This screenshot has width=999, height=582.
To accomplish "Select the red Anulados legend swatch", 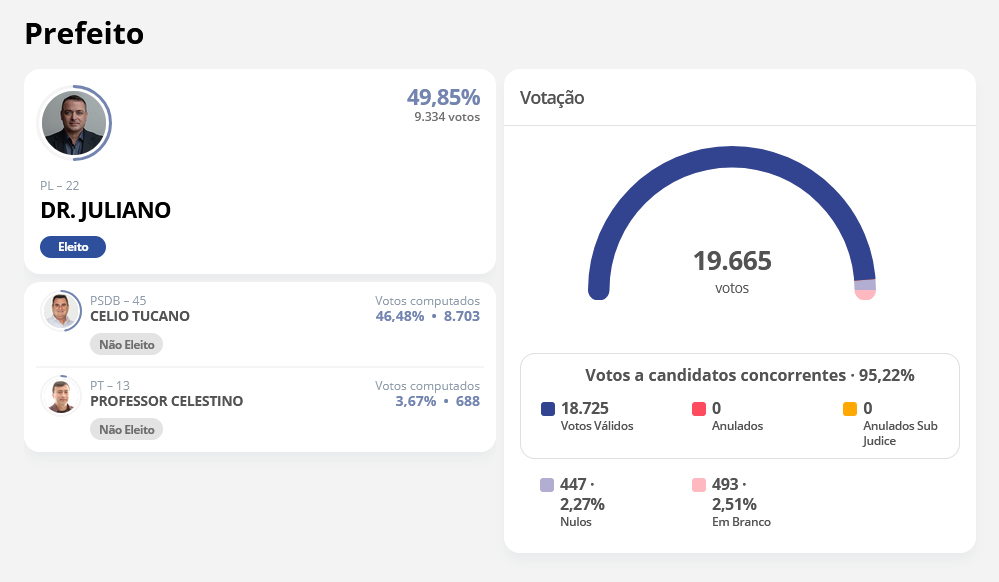I will [x=699, y=409].
